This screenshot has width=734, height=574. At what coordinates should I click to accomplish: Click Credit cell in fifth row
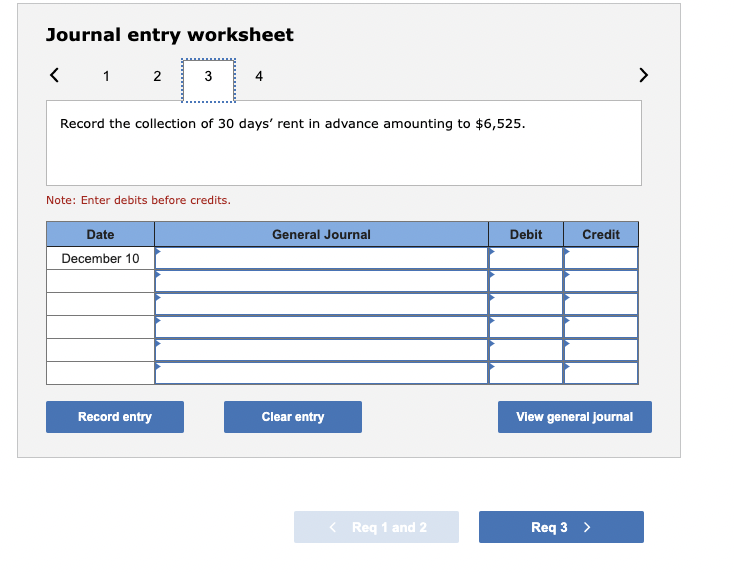click(x=601, y=350)
